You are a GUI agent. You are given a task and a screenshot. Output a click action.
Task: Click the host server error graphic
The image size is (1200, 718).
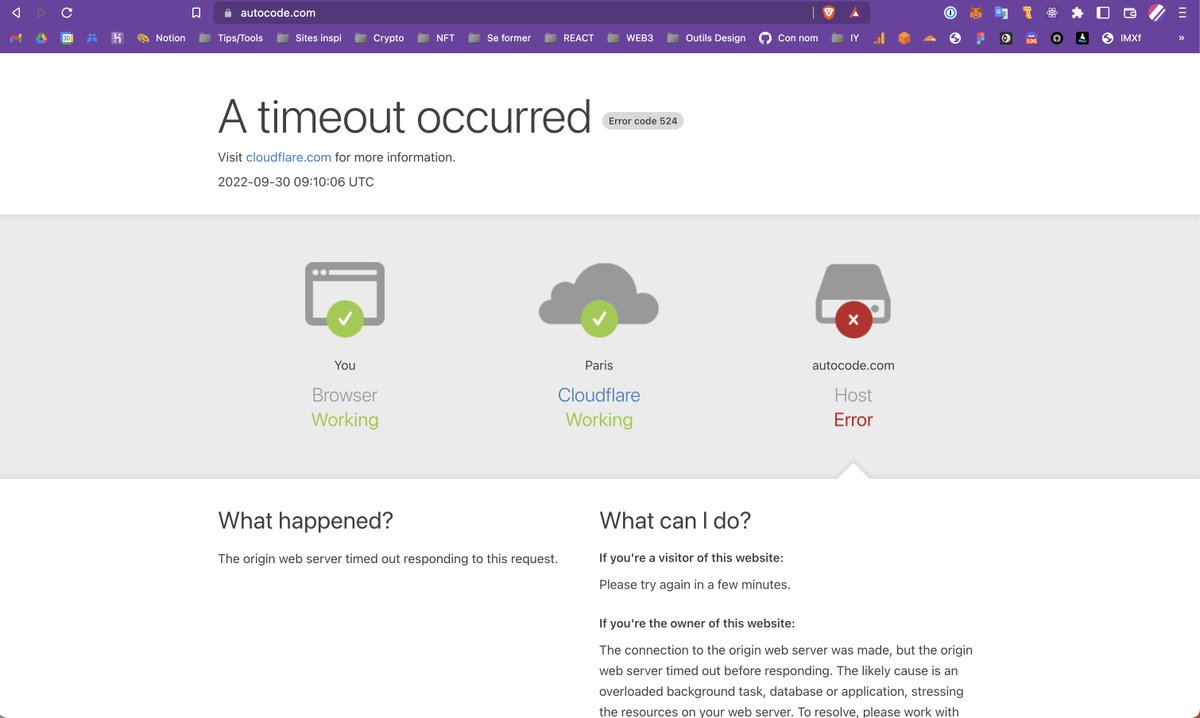(x=853, y=299)
